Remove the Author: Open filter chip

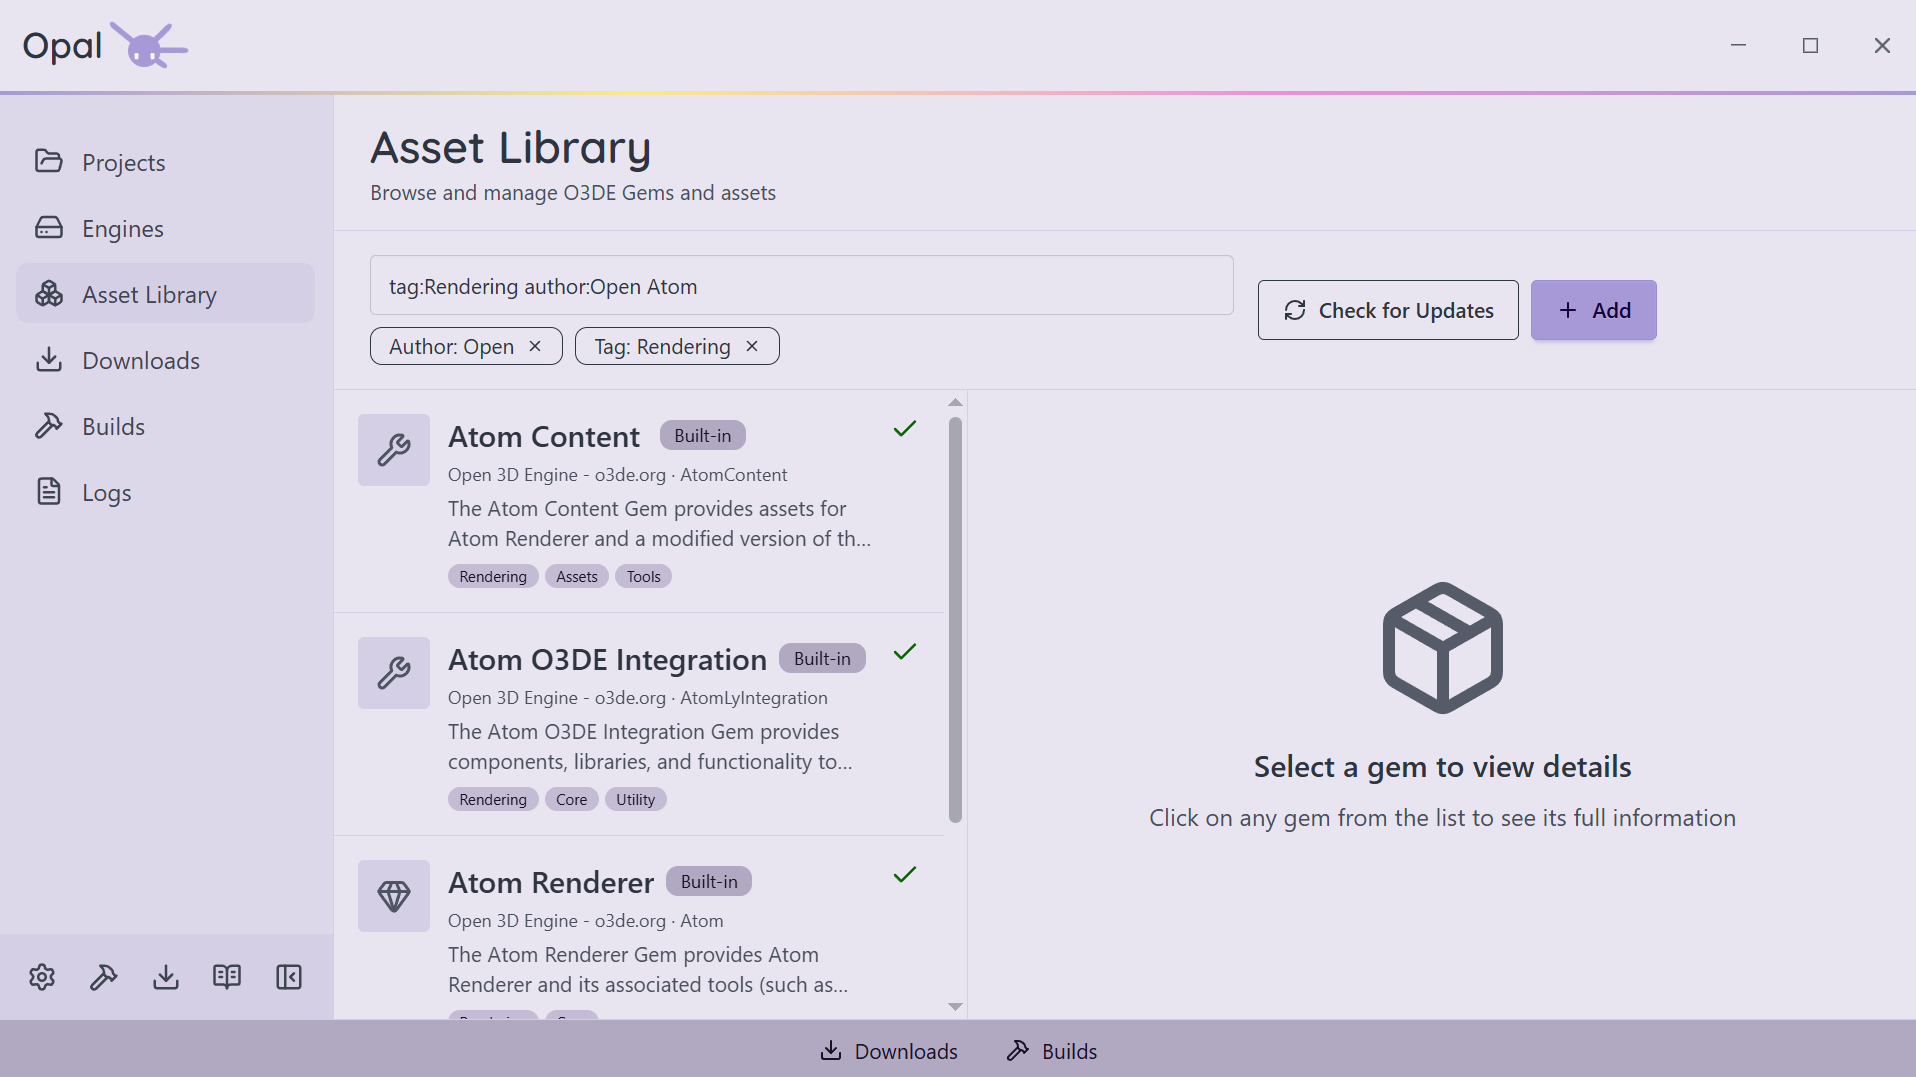535,346
